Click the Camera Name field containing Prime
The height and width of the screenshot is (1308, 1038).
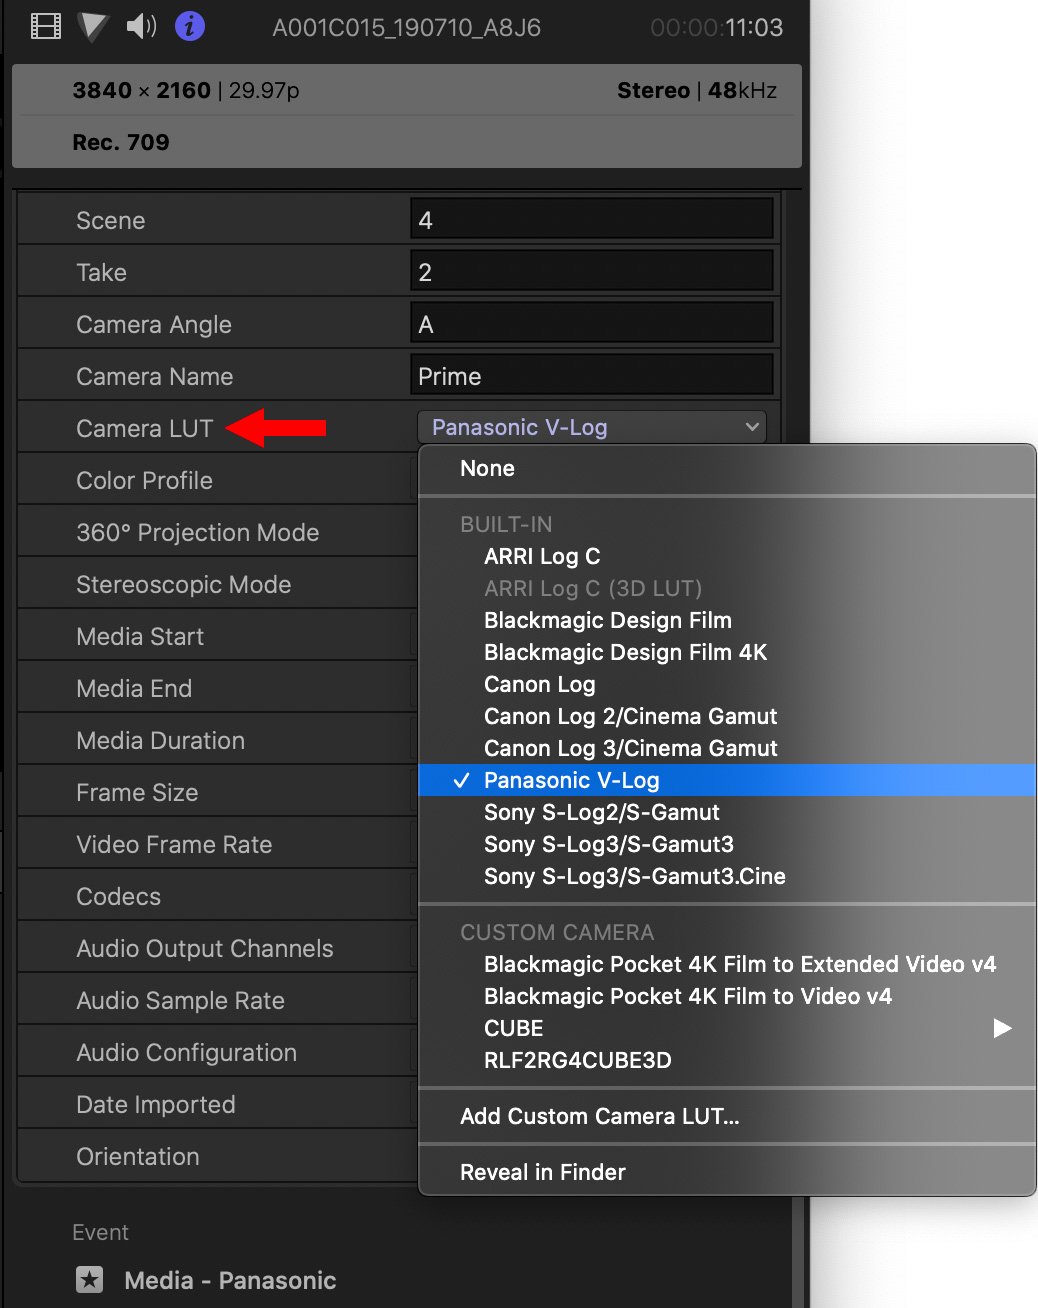point(591,376)
